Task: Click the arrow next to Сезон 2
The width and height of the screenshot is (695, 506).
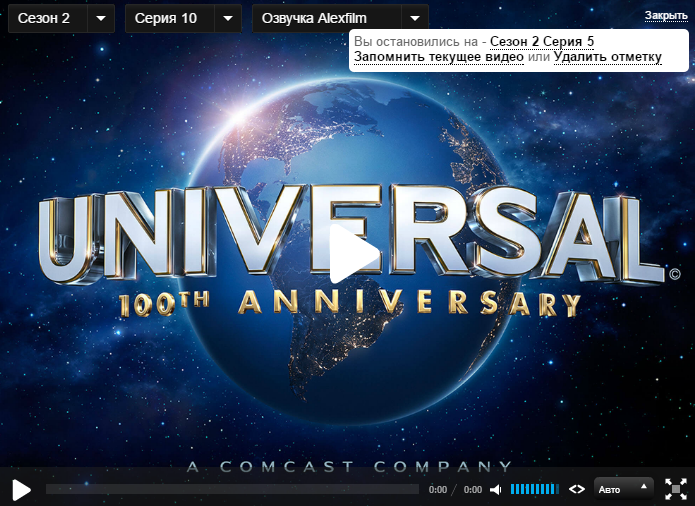Action: (x=101, y=19)
